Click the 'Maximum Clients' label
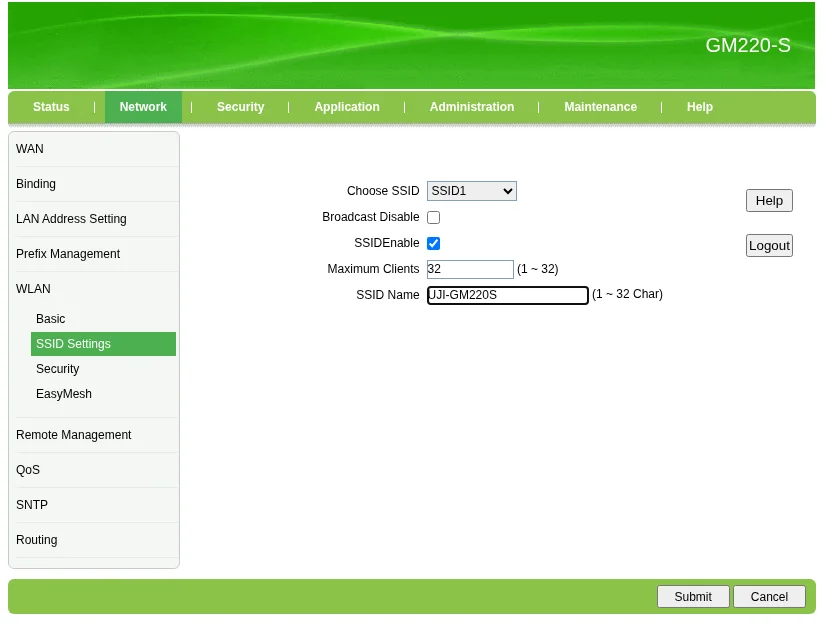The image size is (824, 624). coord(373,269)
